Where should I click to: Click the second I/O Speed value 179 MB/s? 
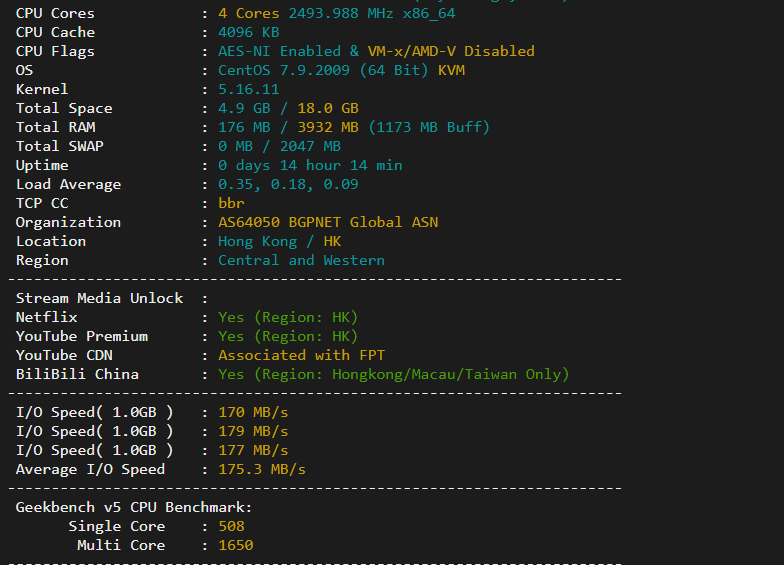tap(253, 432)
